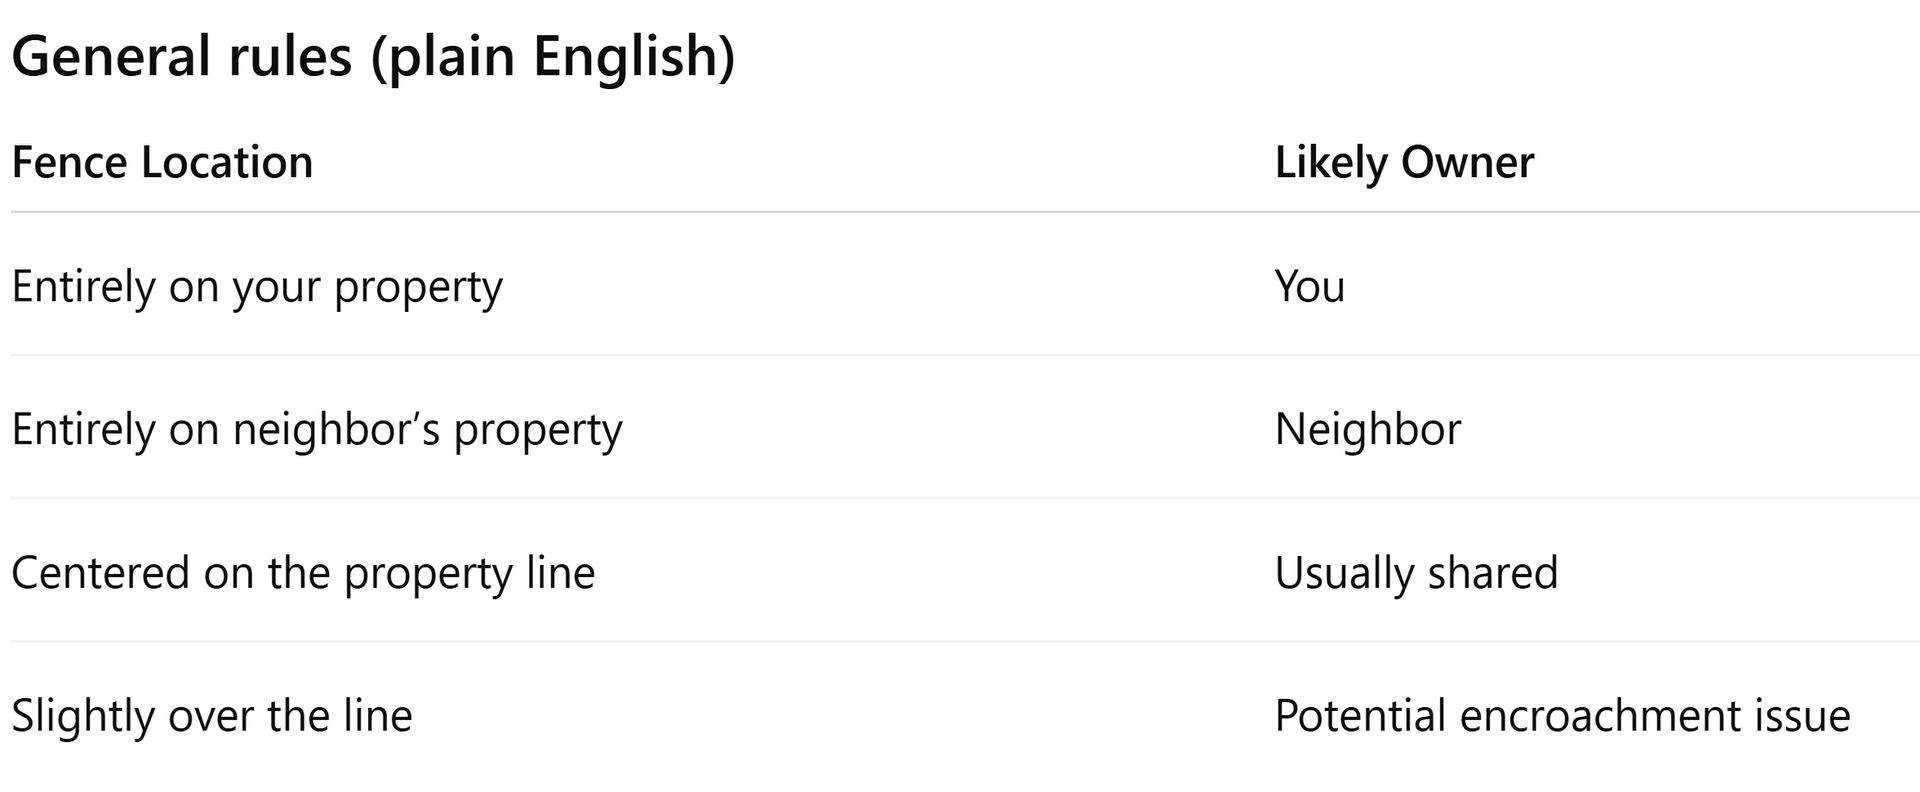Click the word 'encroachment' in the last row
This screenshot has height=792, width=1920.
1586,716
